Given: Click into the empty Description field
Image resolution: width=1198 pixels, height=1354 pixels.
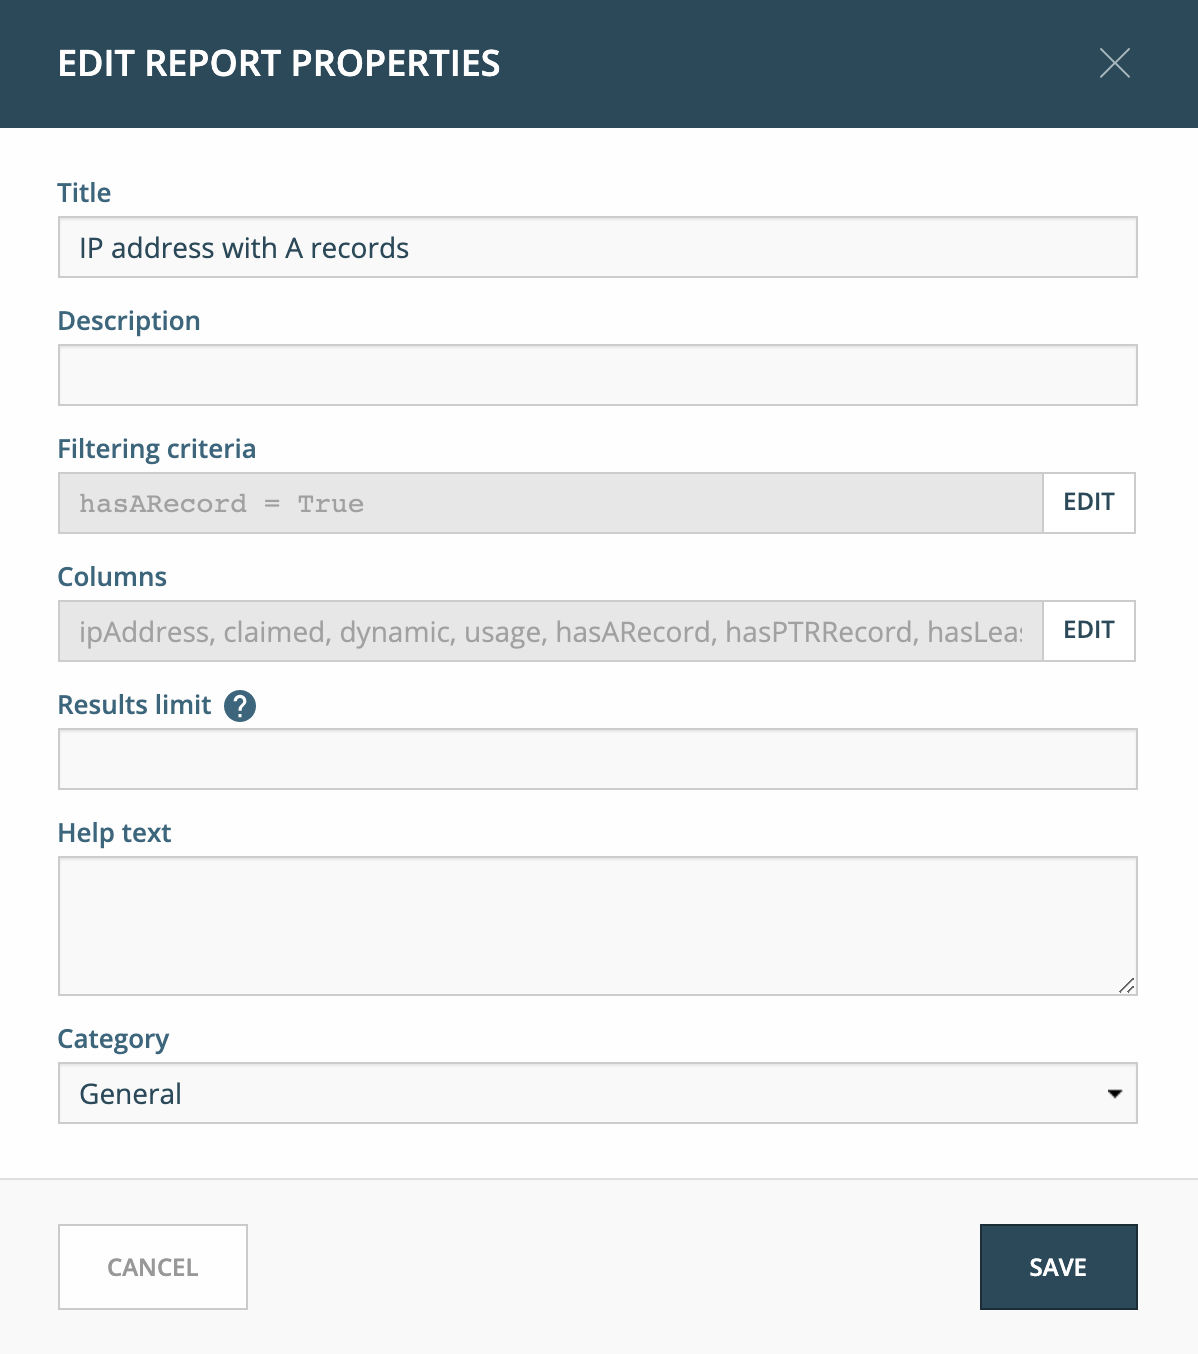Looking at the screenshot, I should coord(598,375).
